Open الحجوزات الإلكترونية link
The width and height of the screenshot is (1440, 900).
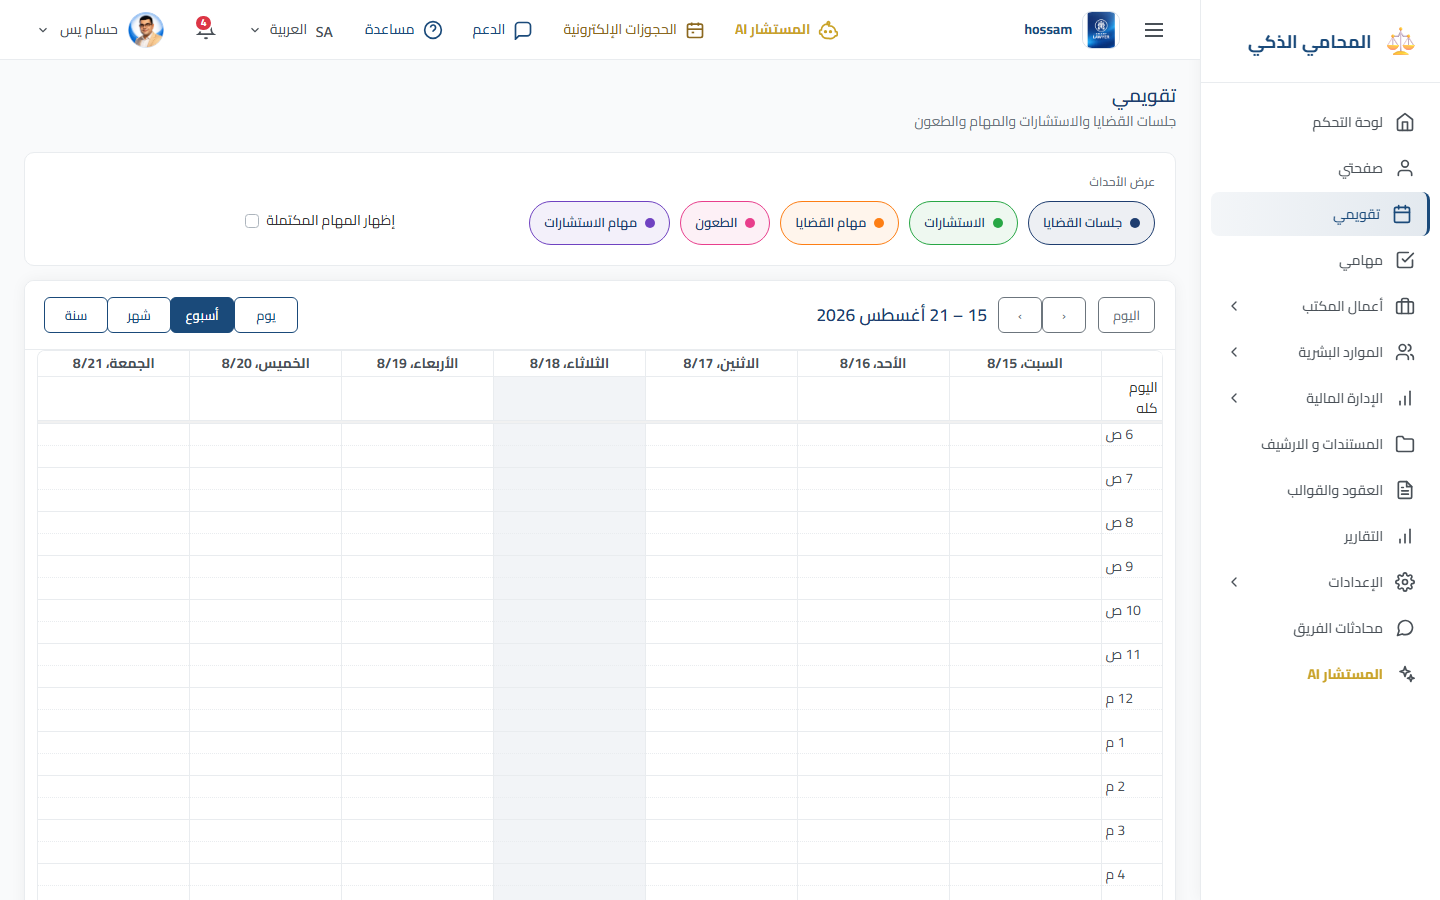point(634,30)
